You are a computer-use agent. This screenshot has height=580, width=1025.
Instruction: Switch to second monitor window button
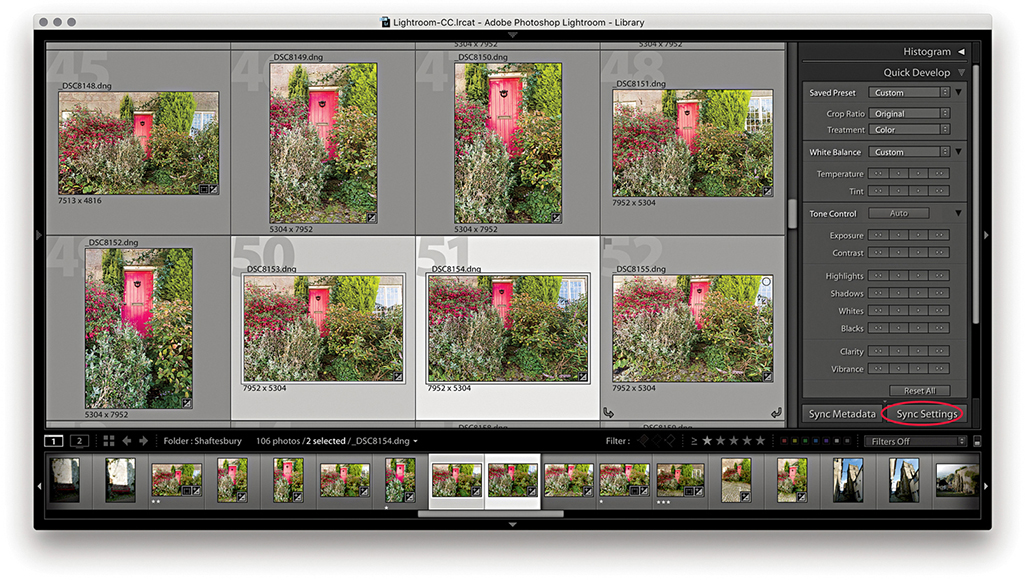[x=78, y=441]
